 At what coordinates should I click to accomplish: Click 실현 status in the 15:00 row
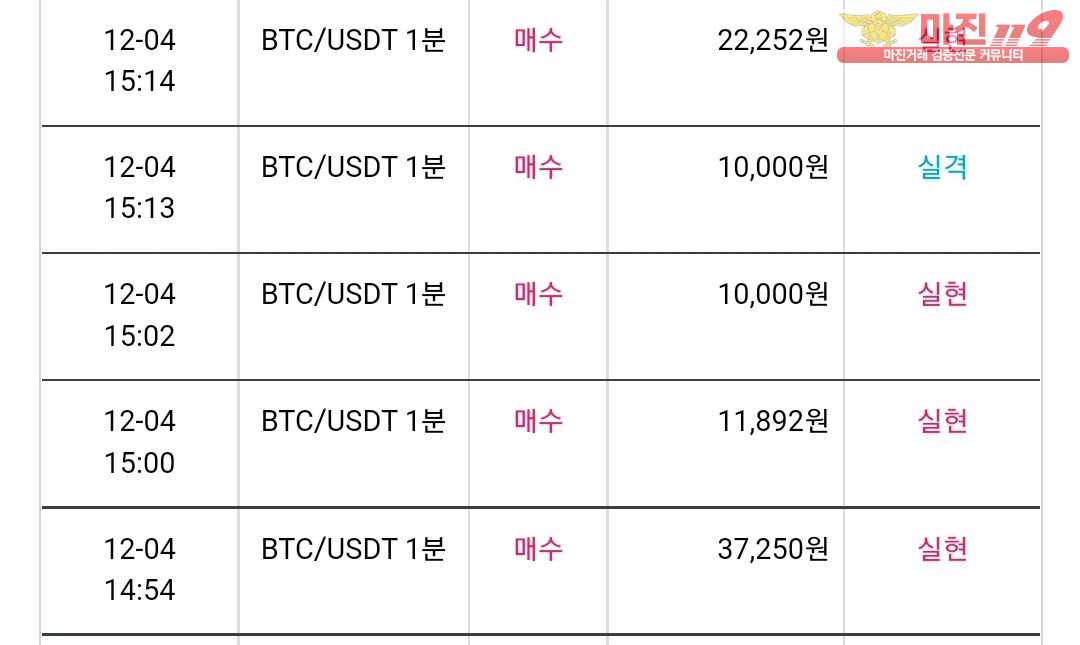coord(943,421)
